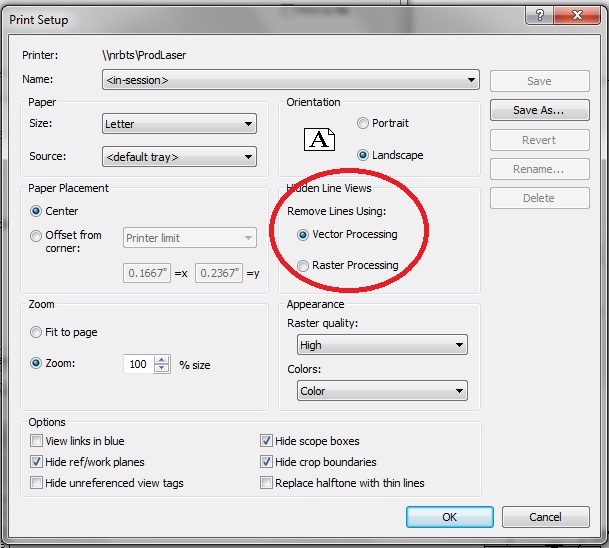The image size is (609, 548).
Task: Click the Cancel button
Action: tap(546, 517)
